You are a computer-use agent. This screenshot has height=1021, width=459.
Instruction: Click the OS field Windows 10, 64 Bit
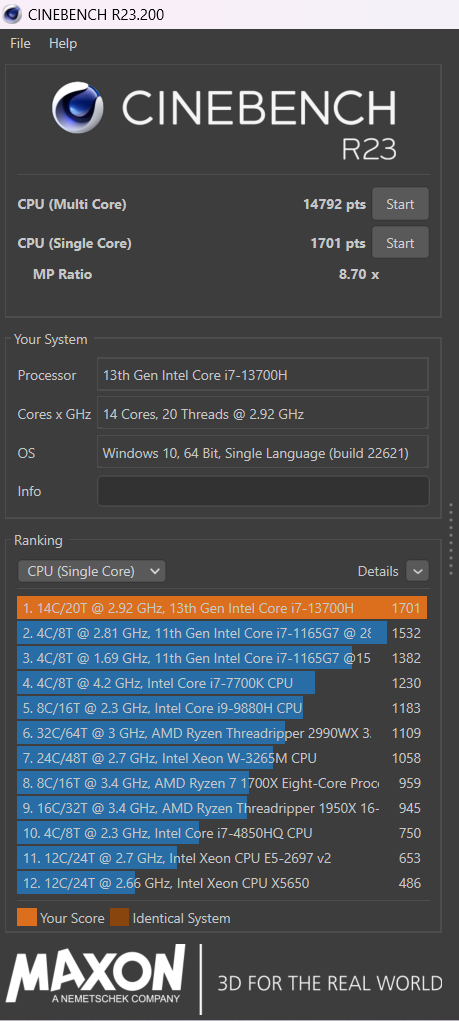263,453
